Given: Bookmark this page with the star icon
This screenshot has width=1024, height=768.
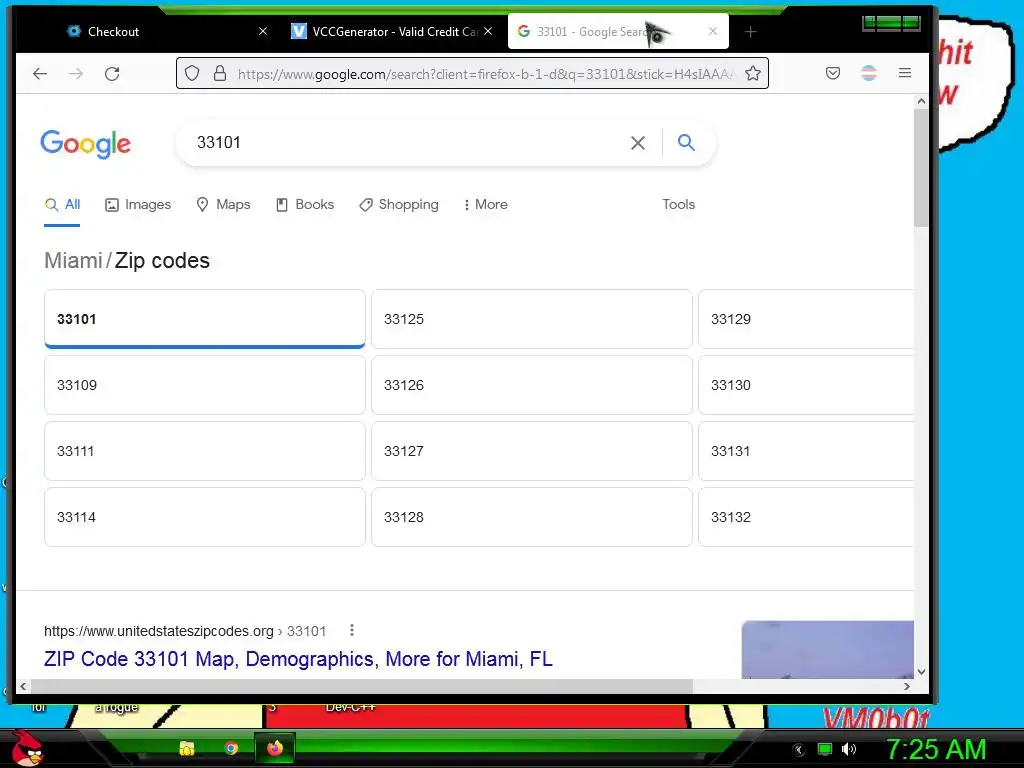Looking at the screenshot, I should pyautogui.click(x=753, y=73).
